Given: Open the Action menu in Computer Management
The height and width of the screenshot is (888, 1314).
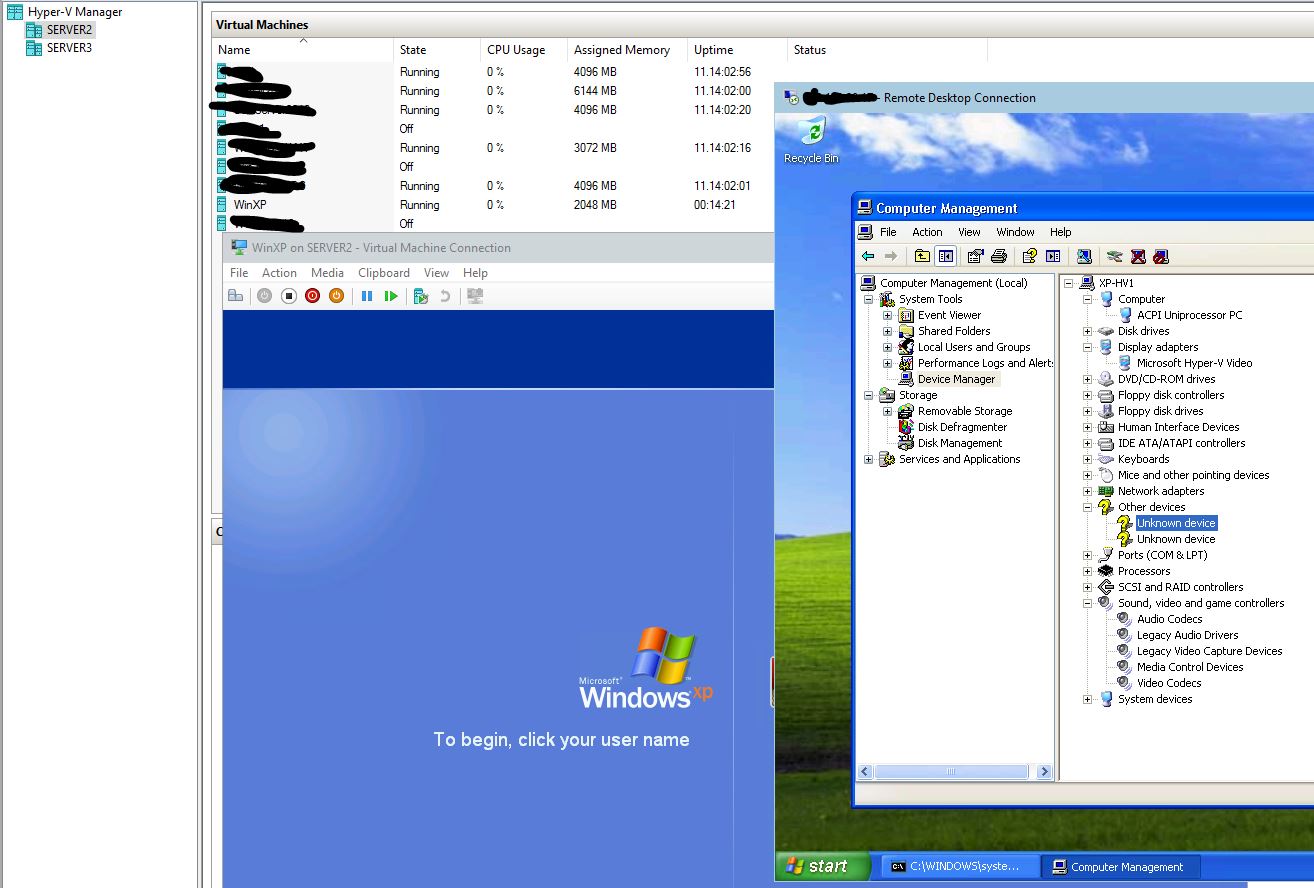Looking at the screenshot, I should (x=927, y=231).
